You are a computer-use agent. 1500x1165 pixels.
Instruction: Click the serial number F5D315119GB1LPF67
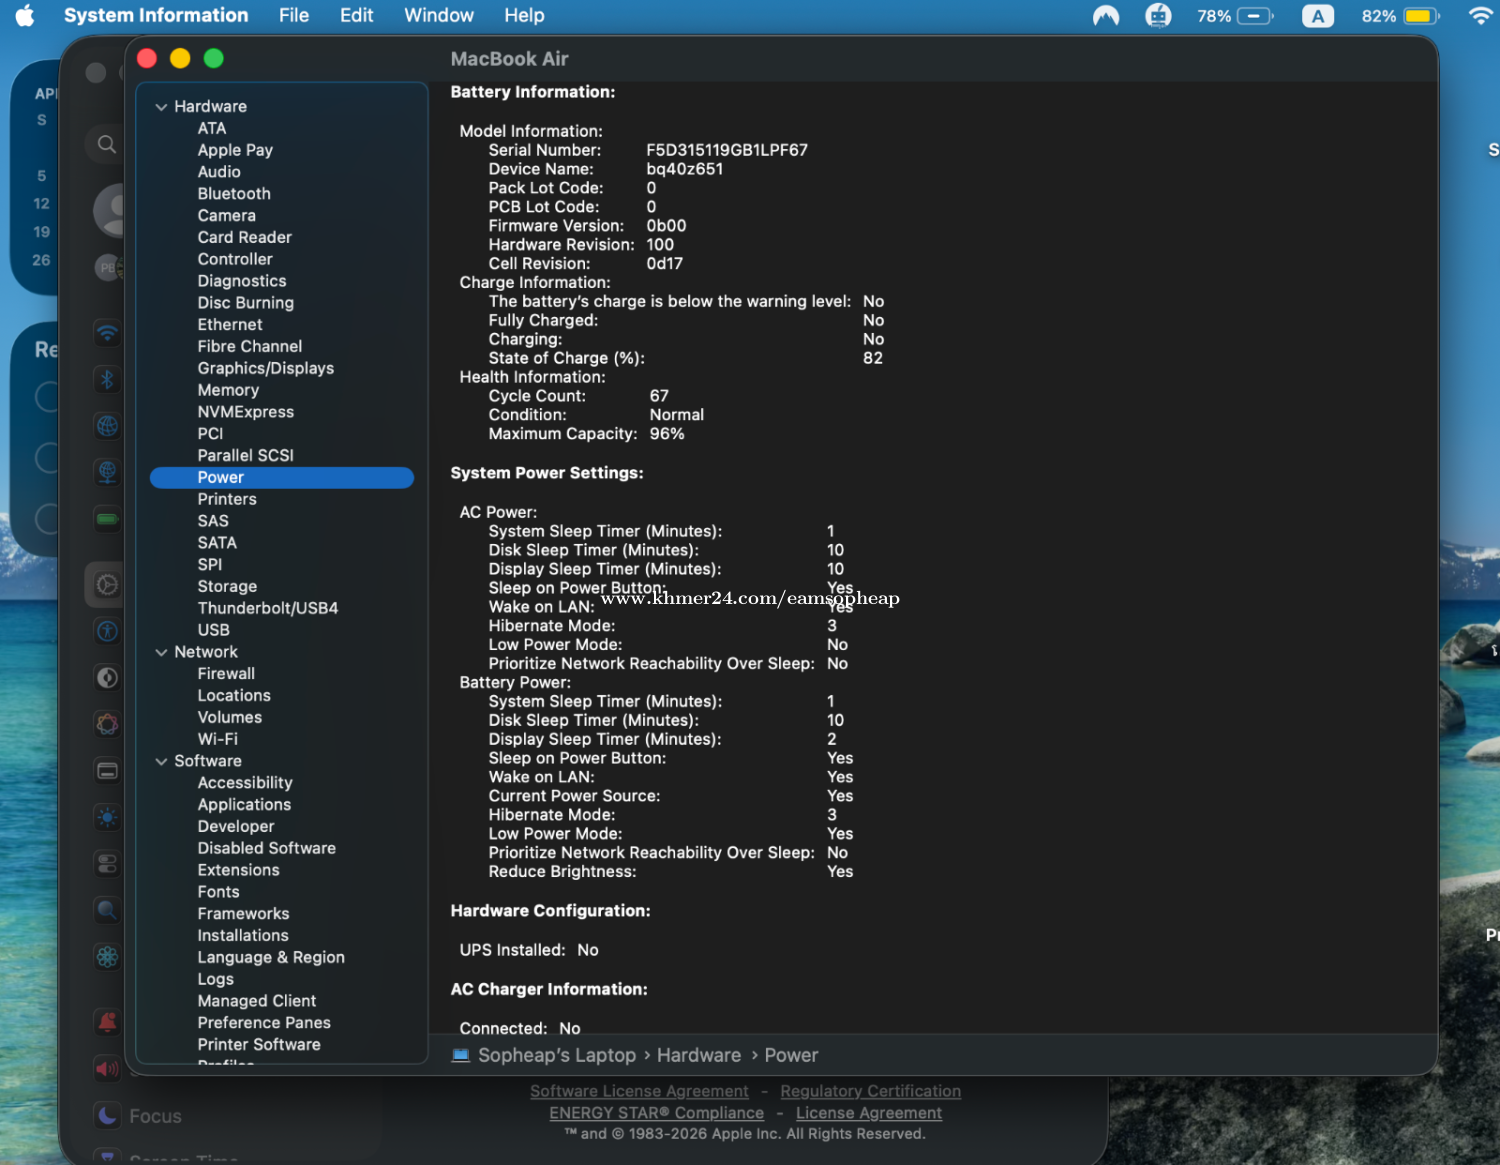[x=727, y=150]
